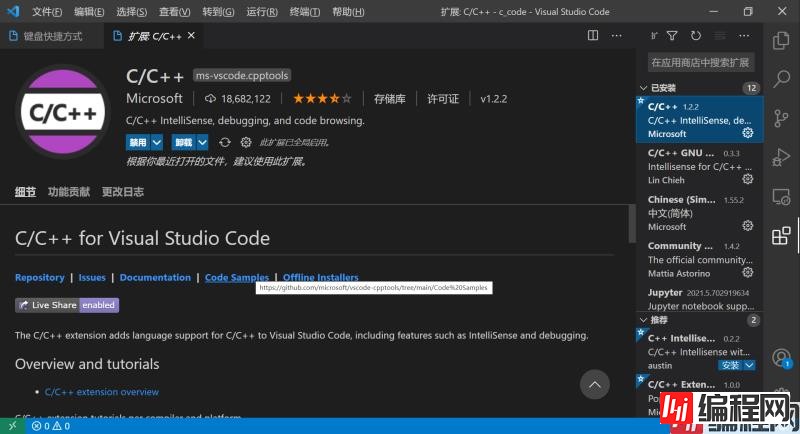Screen dimensions: 800x434
Task: Collapse the 推荐 section
Action: 644,320
